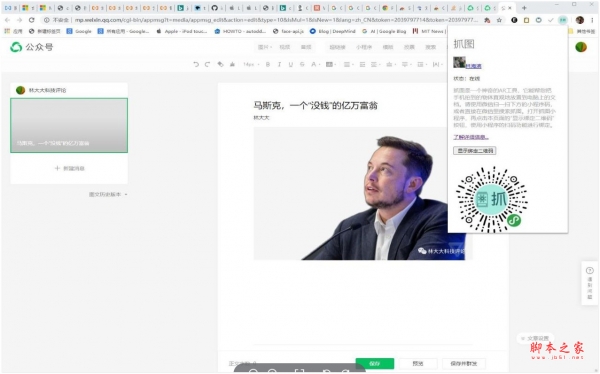
Task: Click the browser forward arrow
Action: (19, 20)
